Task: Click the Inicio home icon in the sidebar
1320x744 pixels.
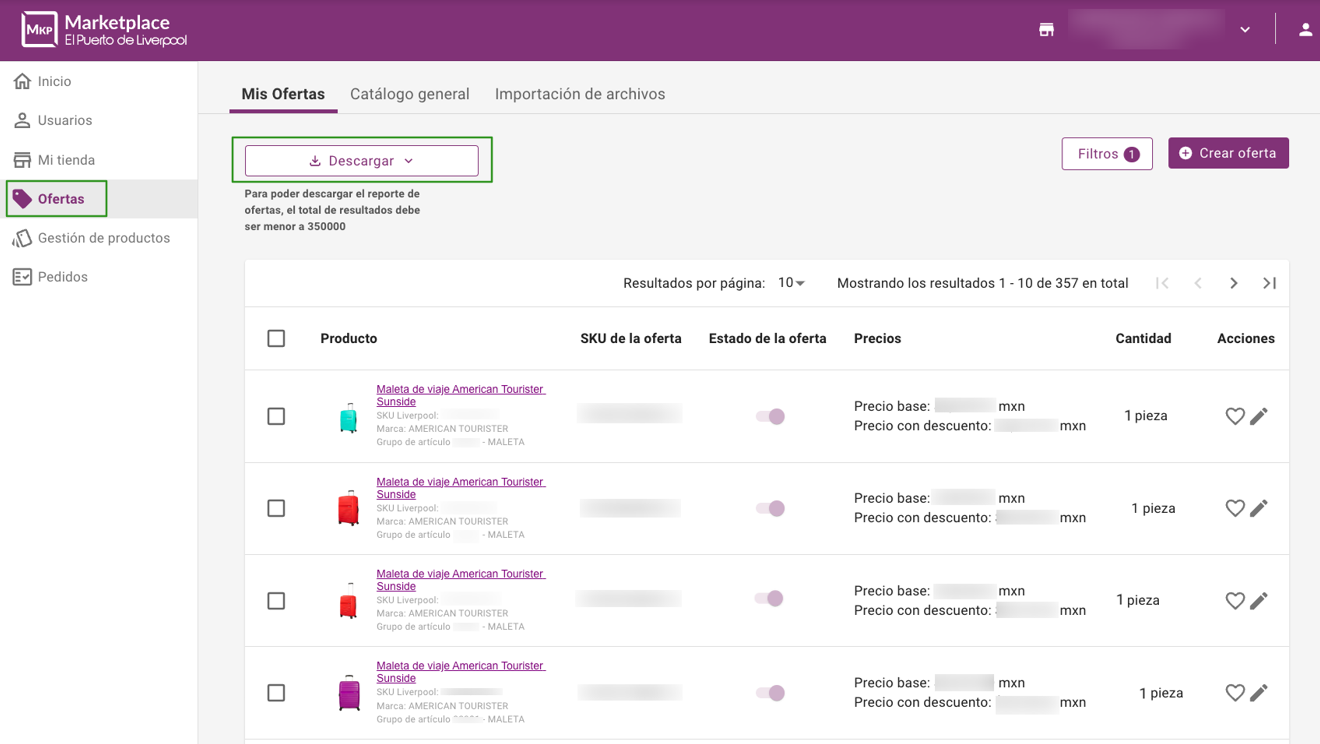Action: point(22,81)
